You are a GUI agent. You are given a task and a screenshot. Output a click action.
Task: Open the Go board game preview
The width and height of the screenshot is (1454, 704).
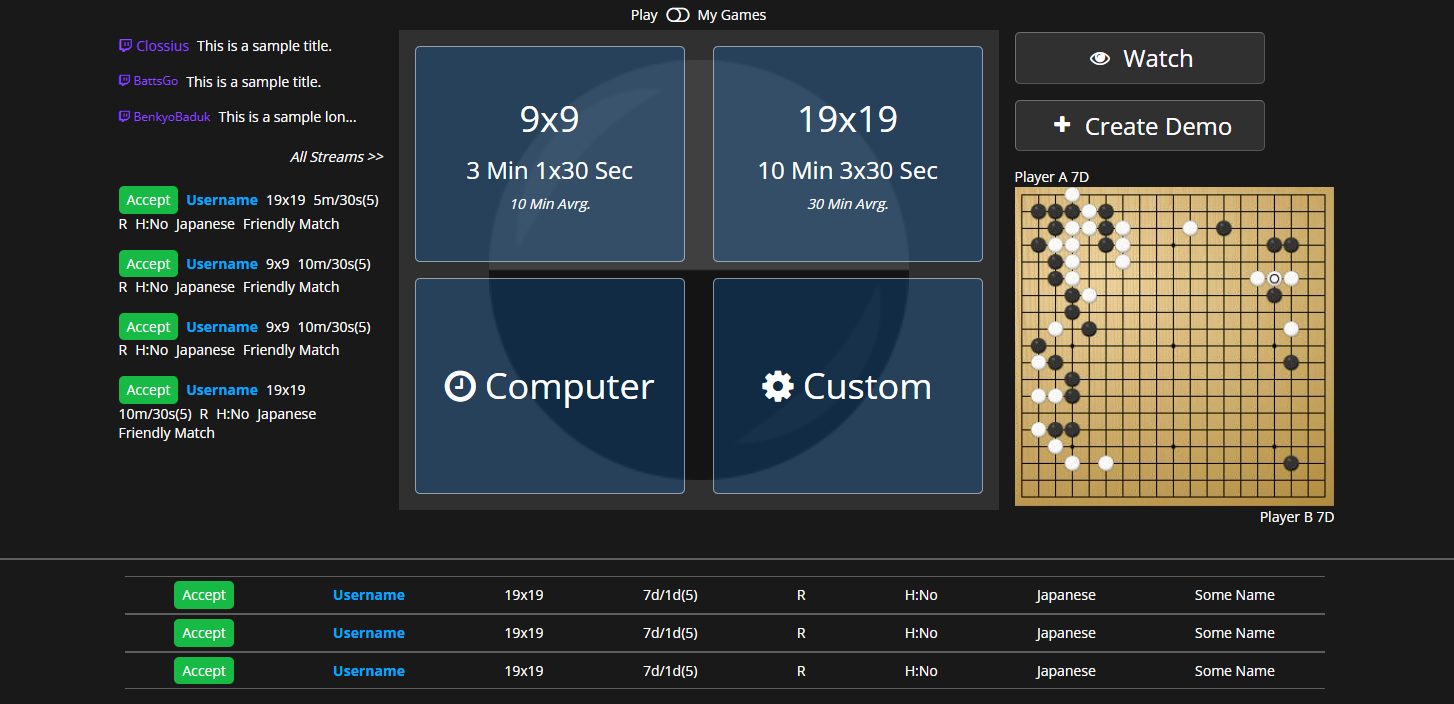(x=1174, y=346)
